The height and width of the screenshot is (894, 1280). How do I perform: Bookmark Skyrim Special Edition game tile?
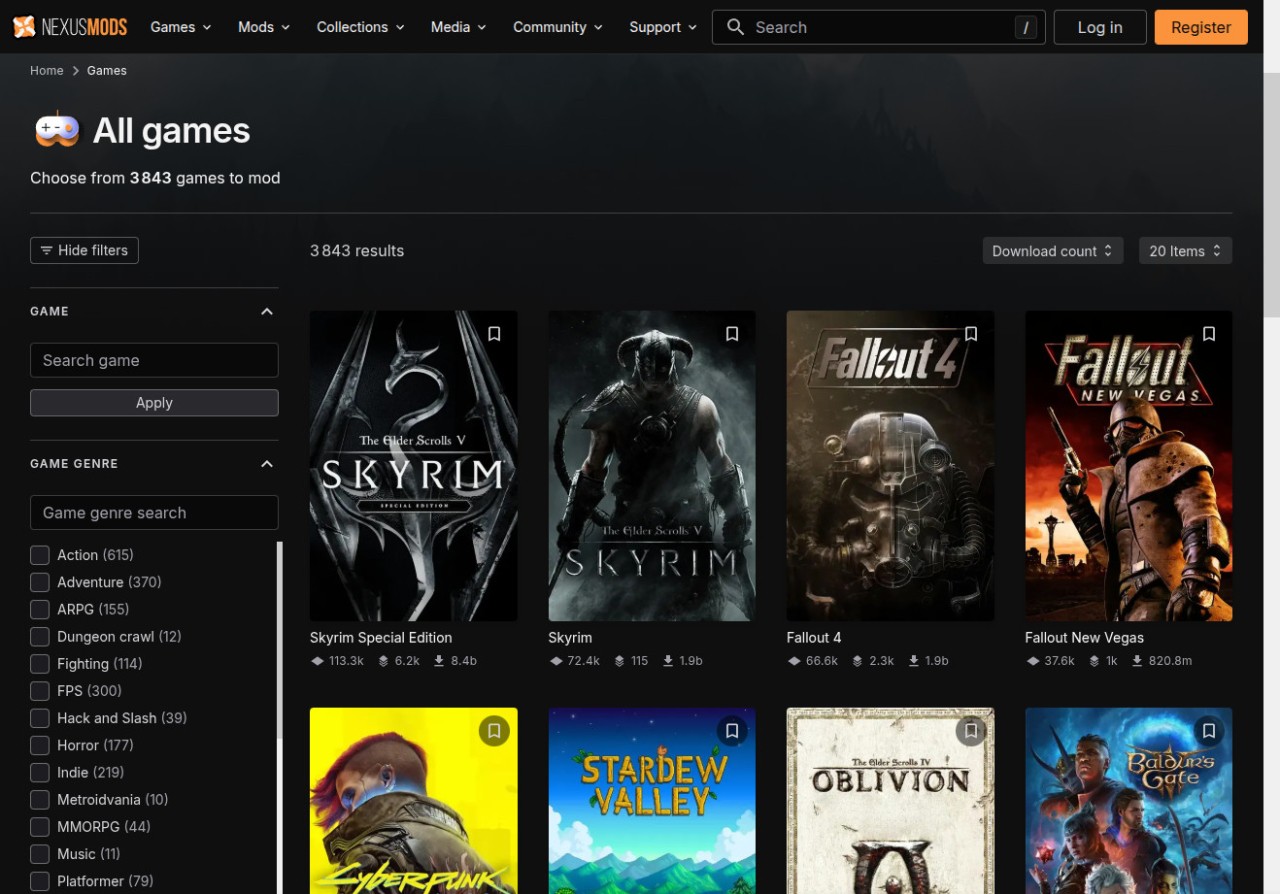494,334
